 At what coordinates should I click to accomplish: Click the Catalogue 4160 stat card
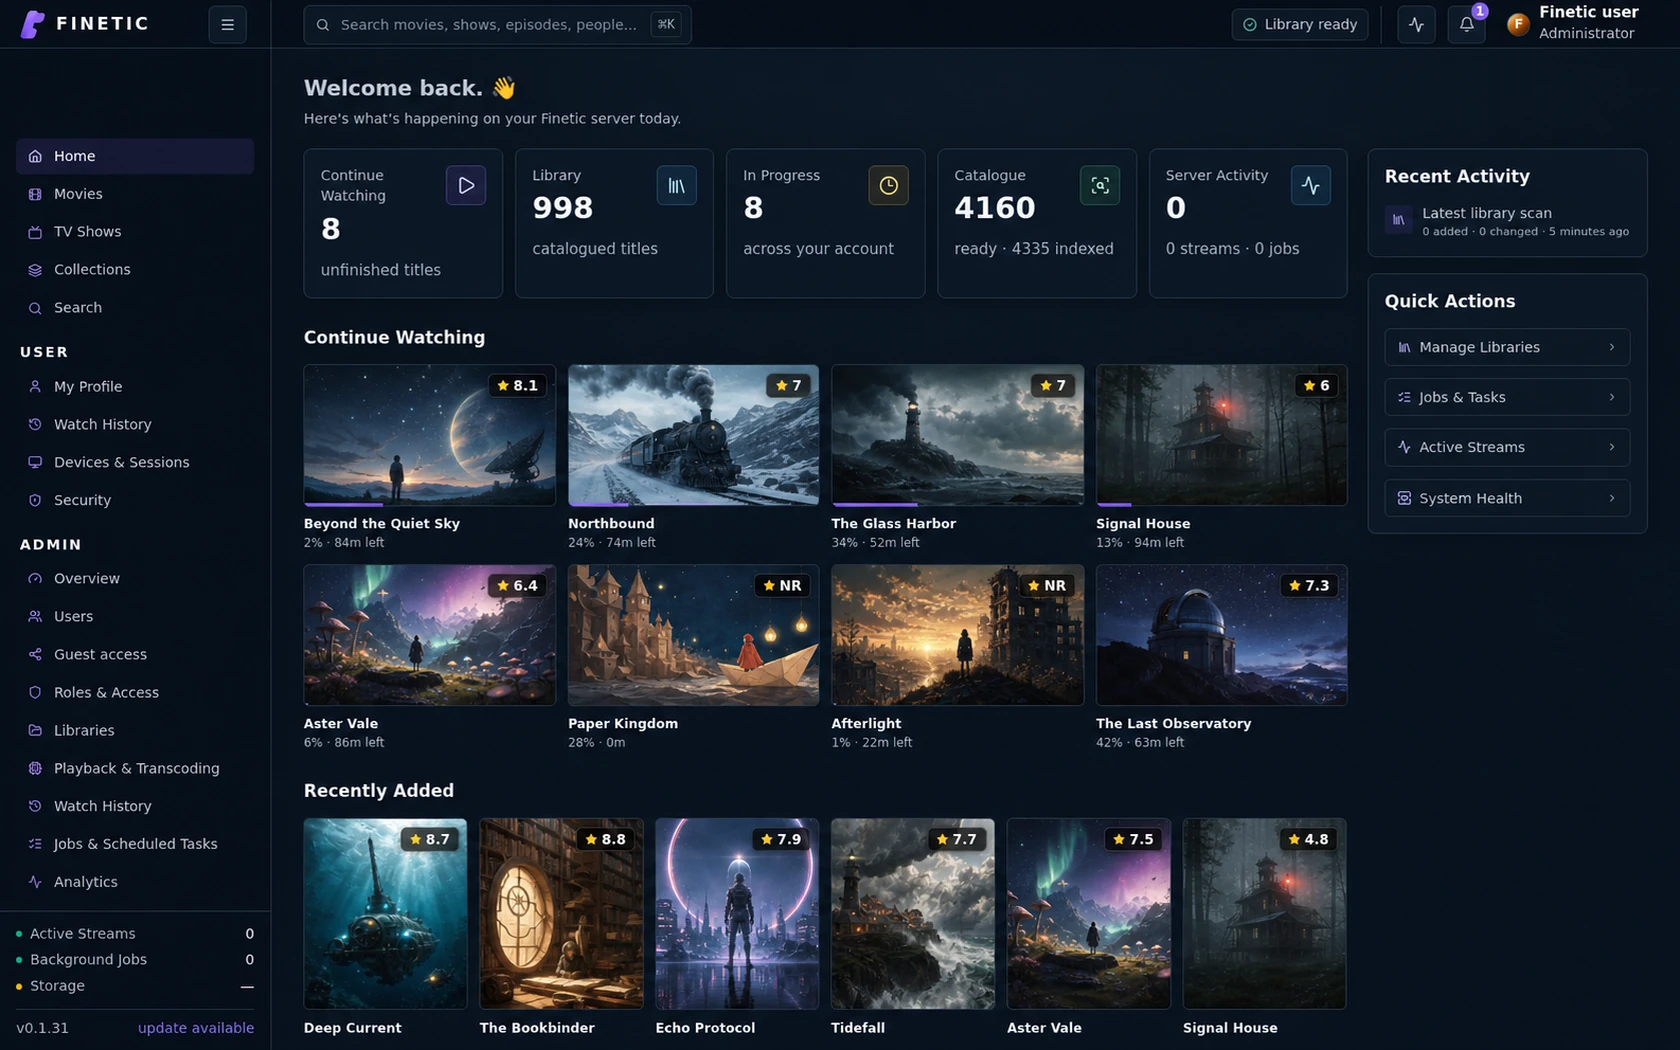tap(1036, 223)
